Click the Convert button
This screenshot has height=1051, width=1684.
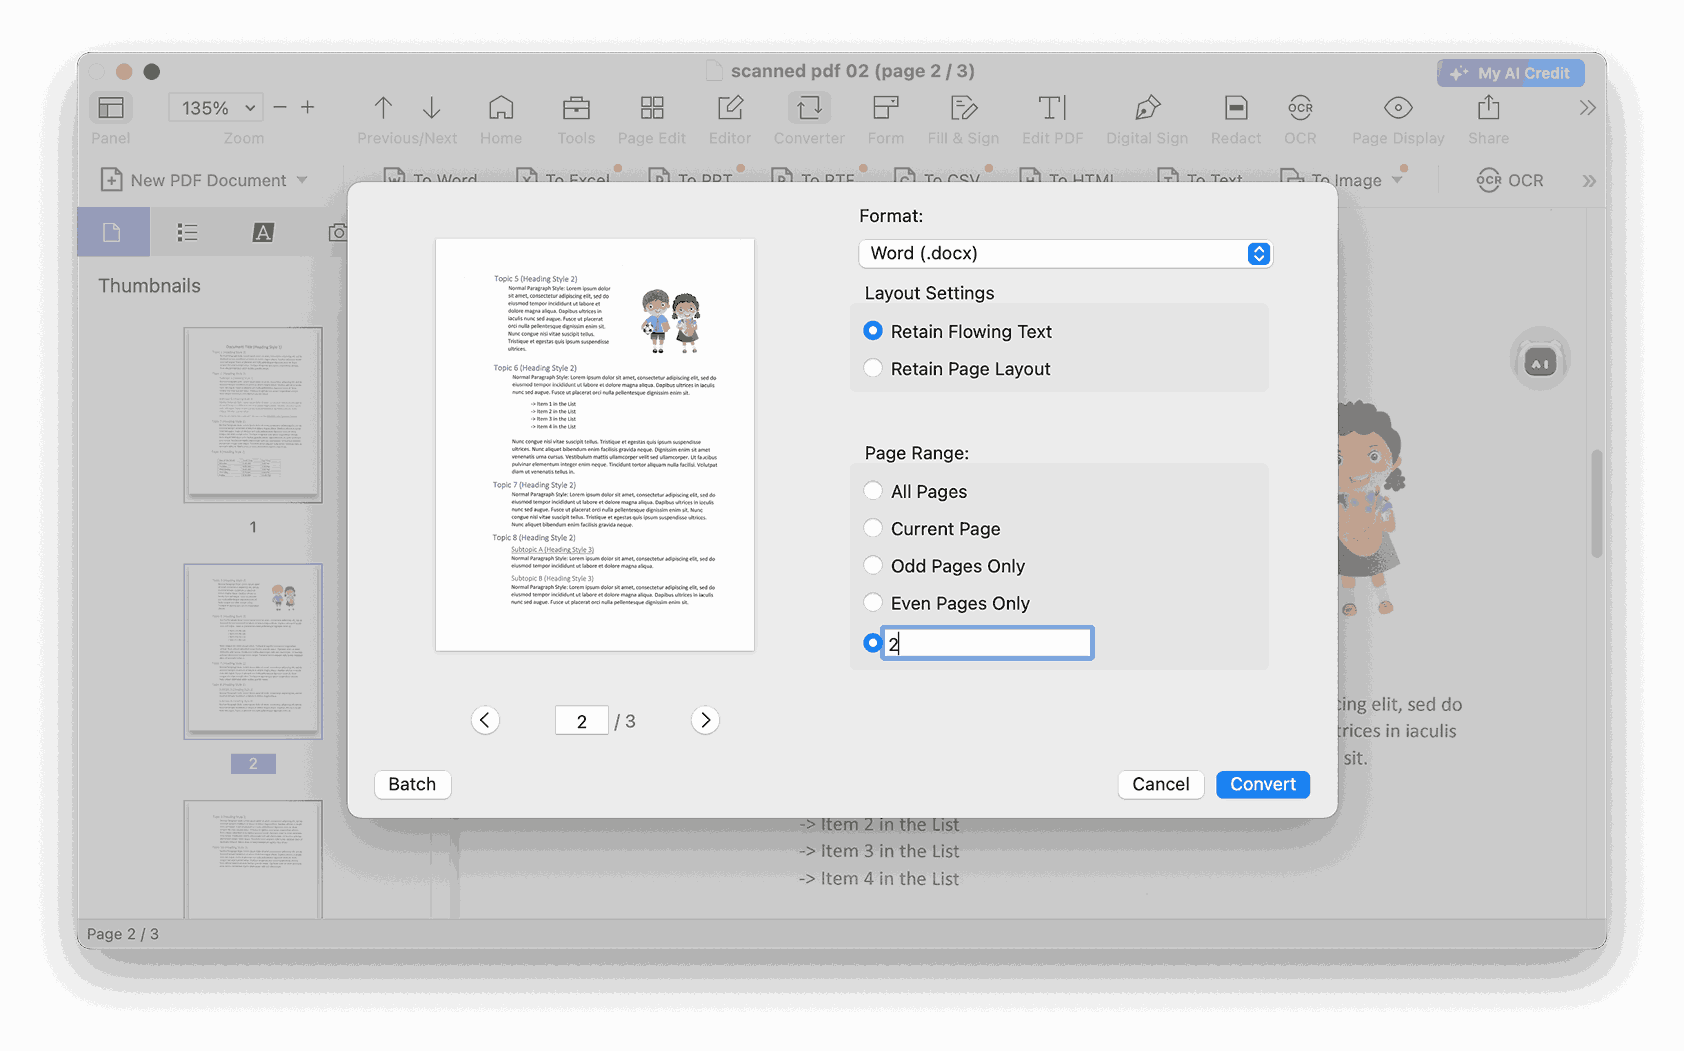click(x=1263, y=784)
